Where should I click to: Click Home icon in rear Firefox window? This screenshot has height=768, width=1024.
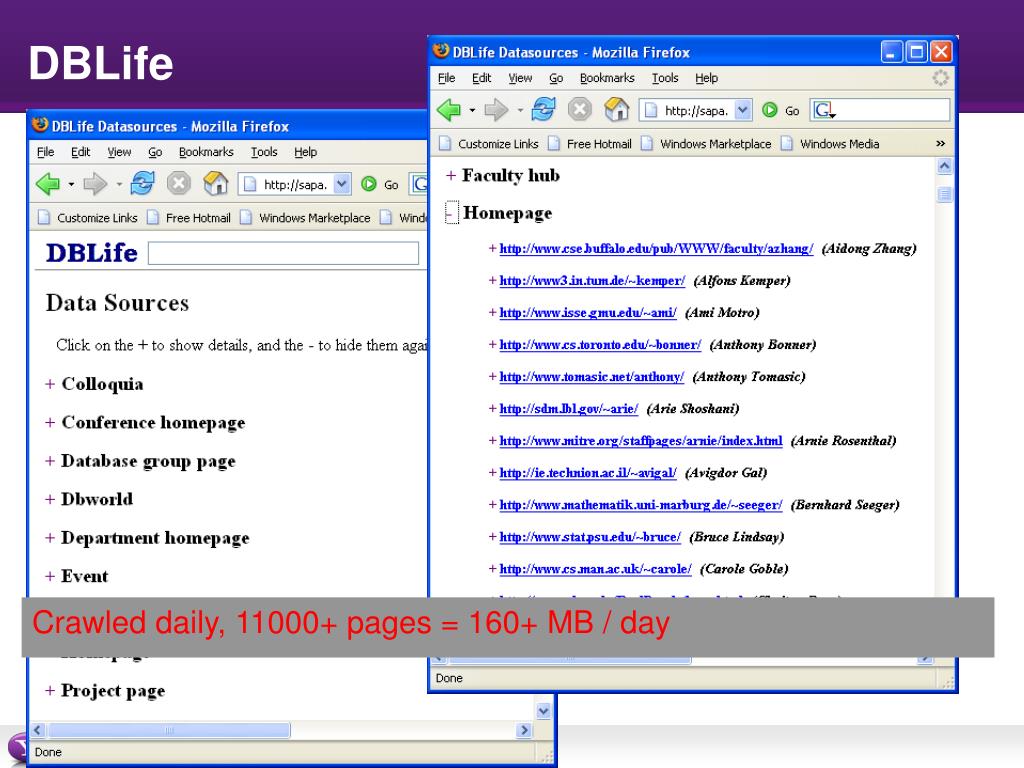click(x=215, y=184)
